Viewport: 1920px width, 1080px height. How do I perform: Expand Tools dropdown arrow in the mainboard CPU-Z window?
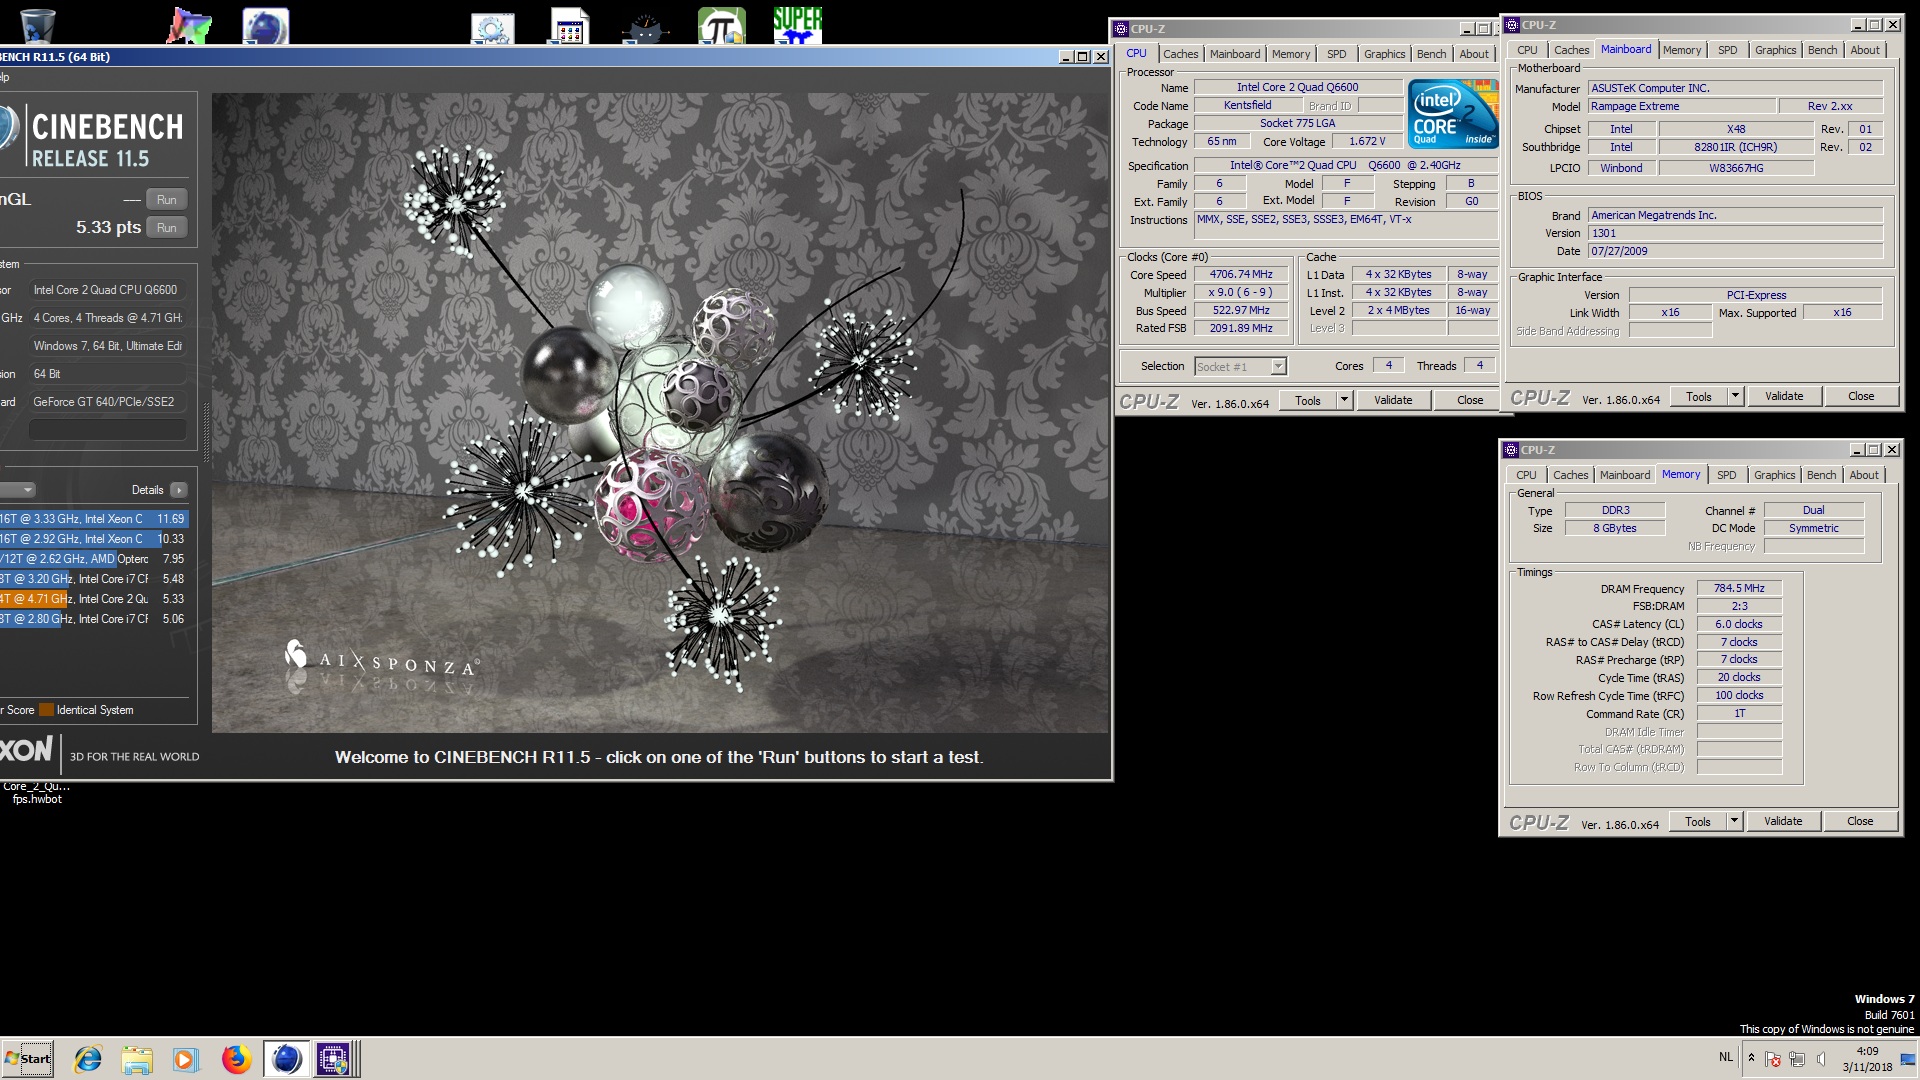tap(1735, 397)
